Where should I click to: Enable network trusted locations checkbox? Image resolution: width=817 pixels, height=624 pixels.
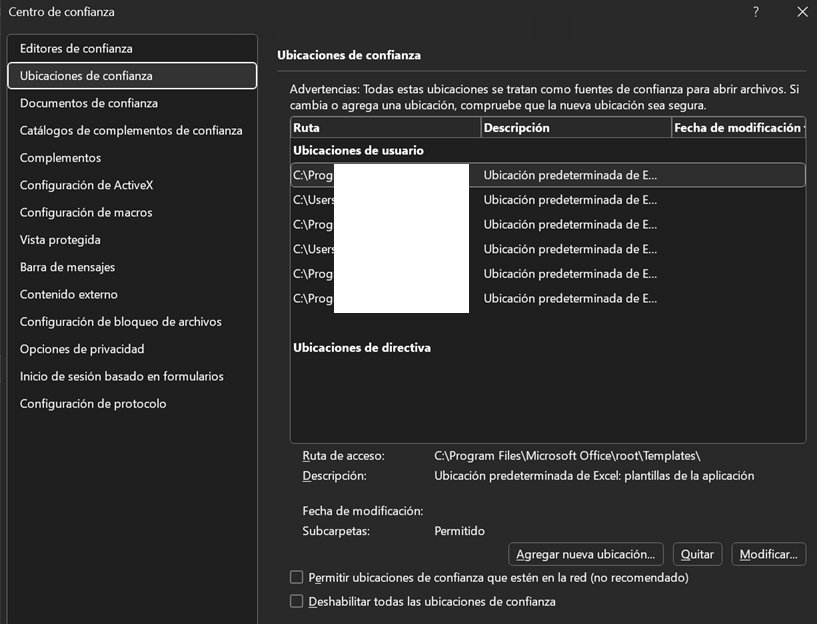pyautogui.click(x=296, y=577)
